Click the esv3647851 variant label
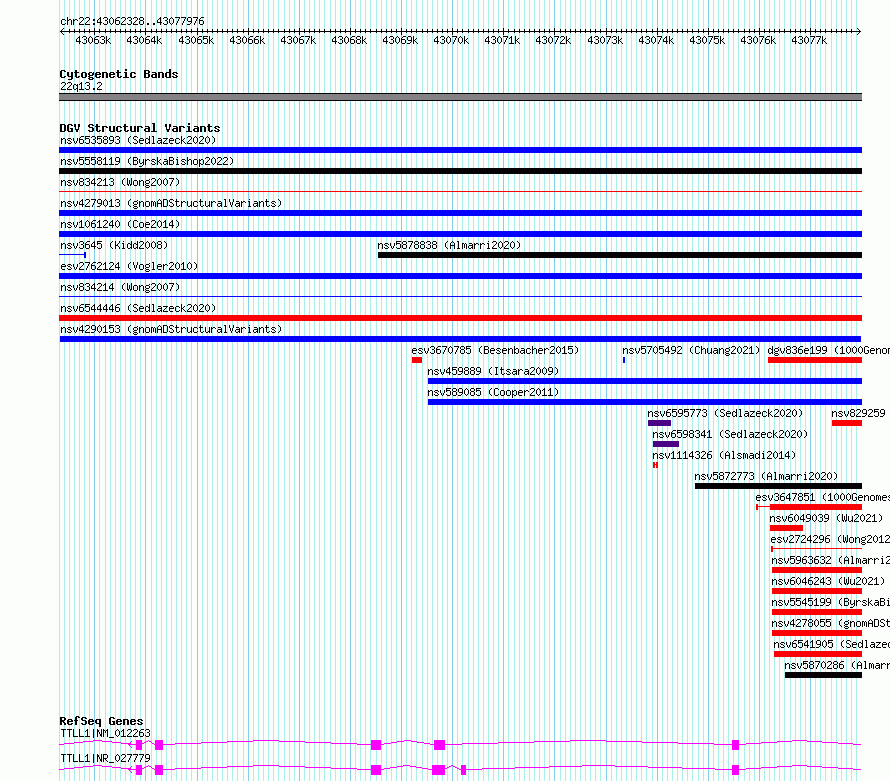 pos(822,497)
